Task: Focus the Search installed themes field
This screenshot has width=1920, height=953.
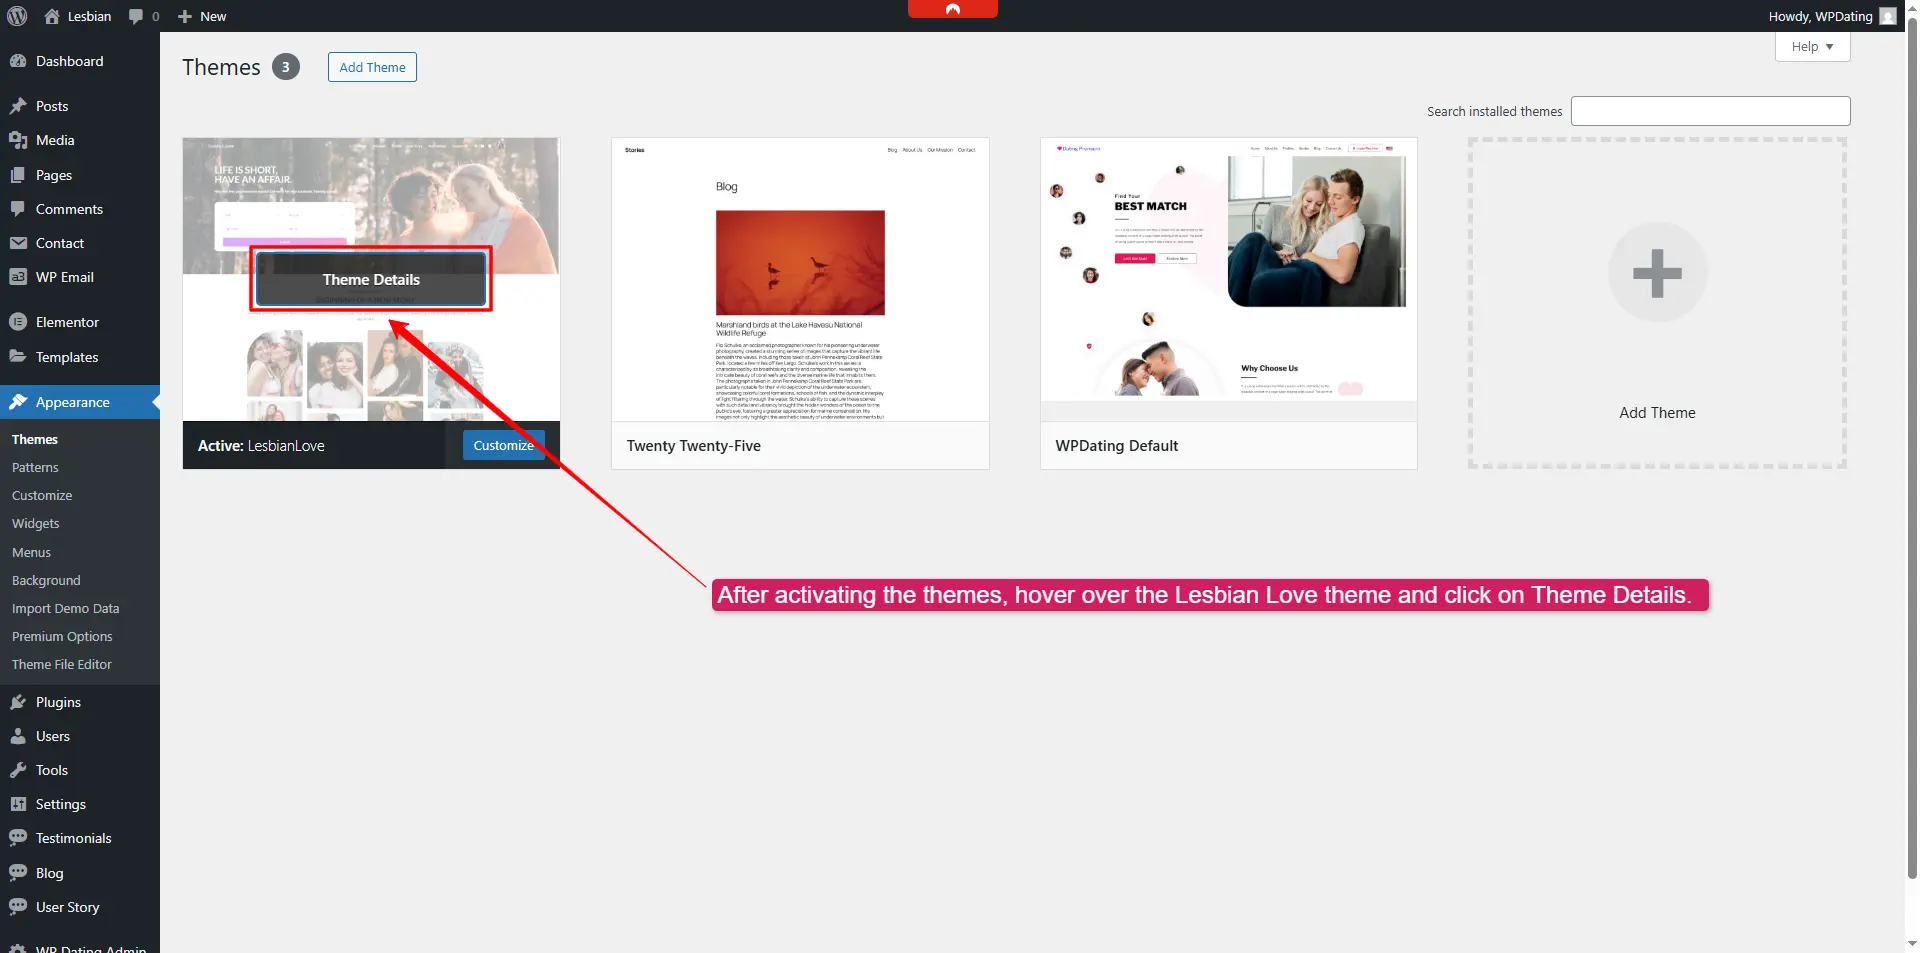Action: pyautogui.click(x=1710, y=111)
